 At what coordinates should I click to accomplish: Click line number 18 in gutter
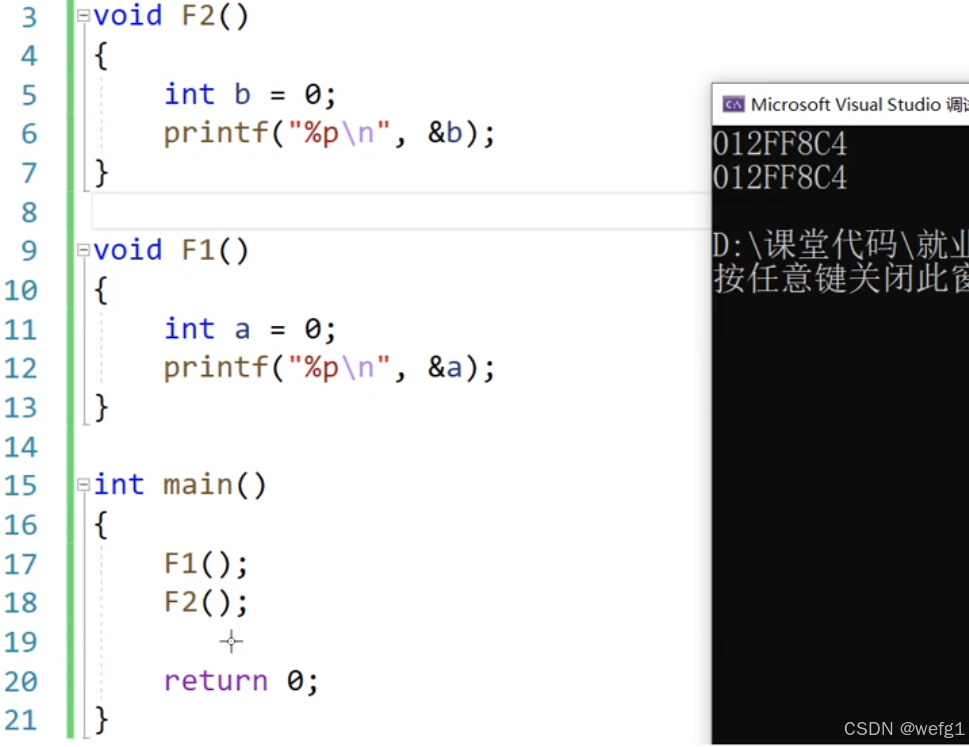tap(21, 603)
